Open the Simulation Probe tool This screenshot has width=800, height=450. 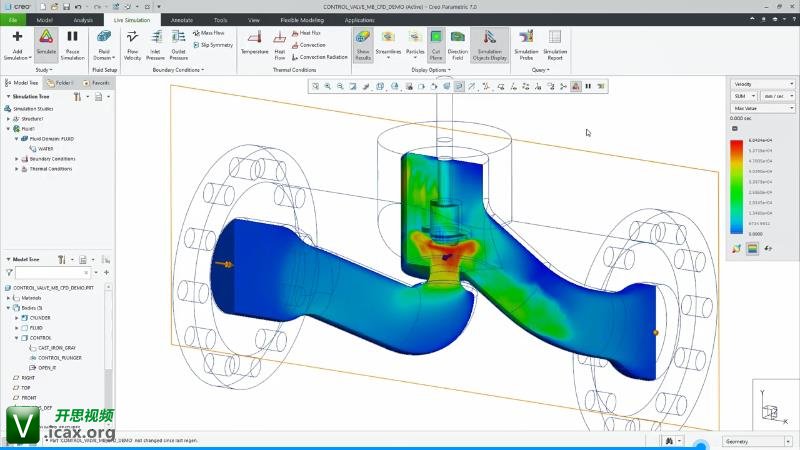click(526, 44)
